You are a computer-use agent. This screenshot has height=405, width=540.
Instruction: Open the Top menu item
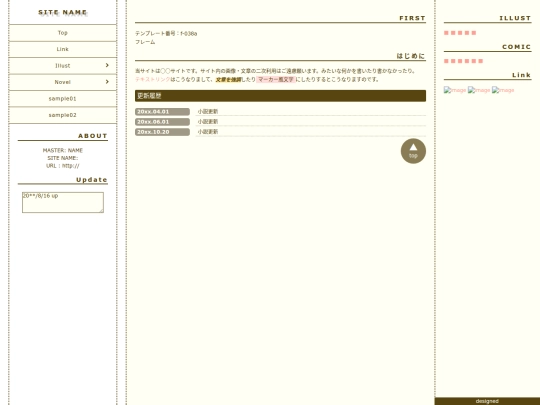63,33
